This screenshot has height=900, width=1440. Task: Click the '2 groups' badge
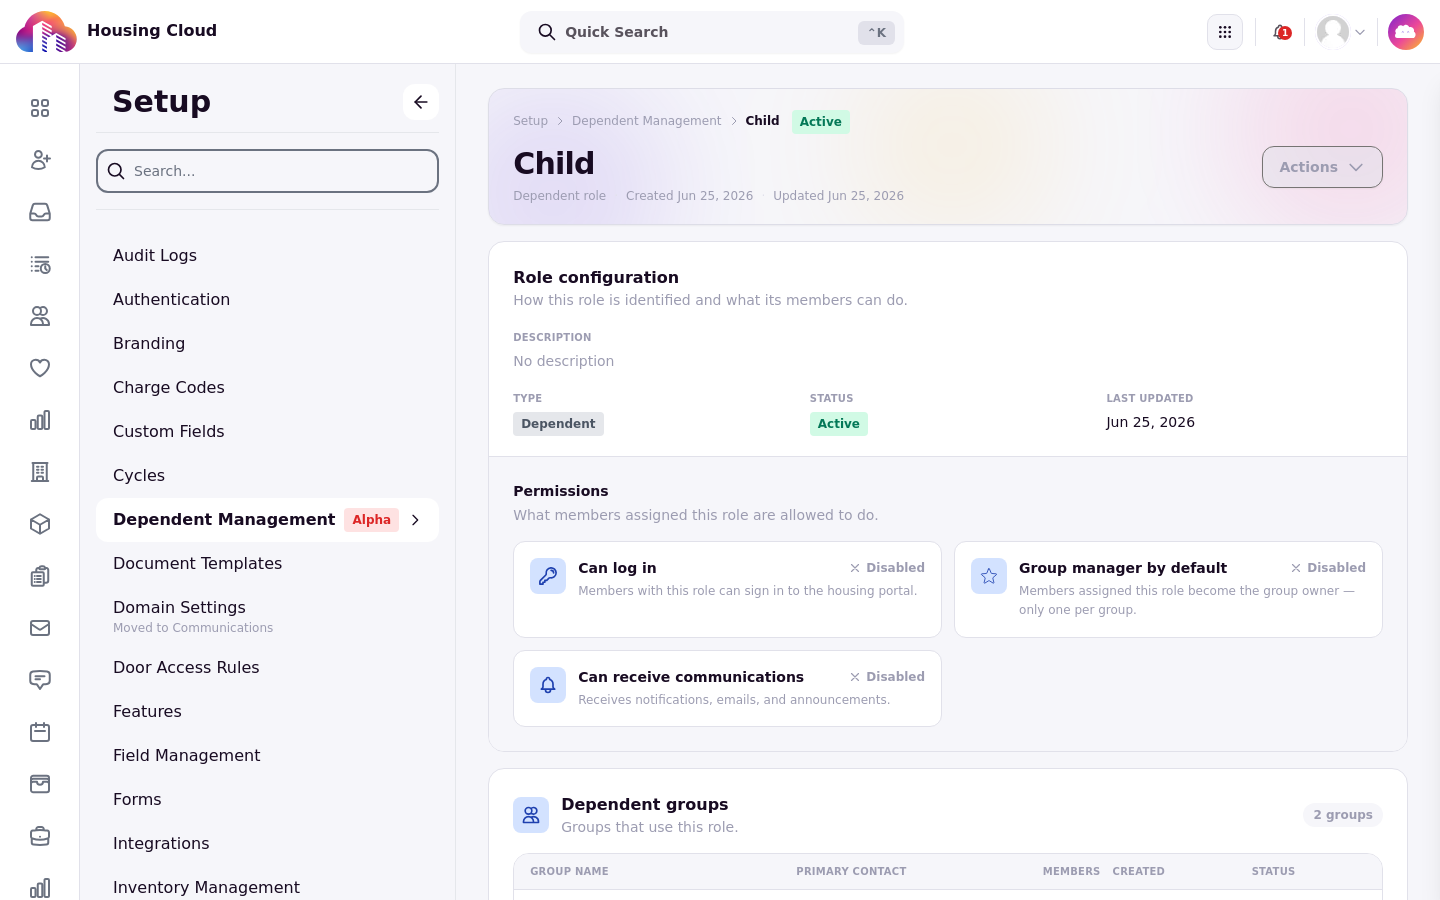(x=1343, y=815)
